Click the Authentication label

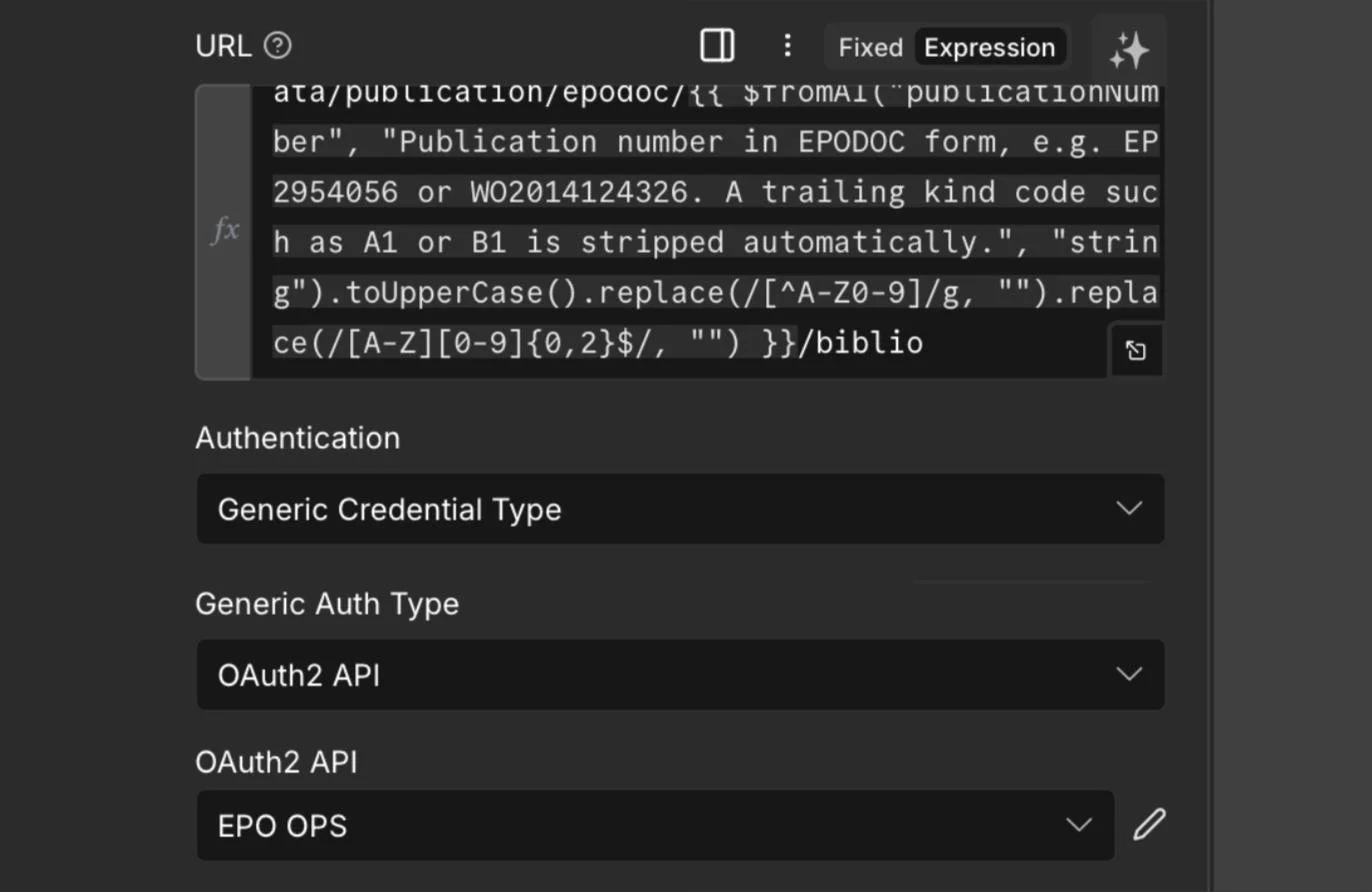298,438
